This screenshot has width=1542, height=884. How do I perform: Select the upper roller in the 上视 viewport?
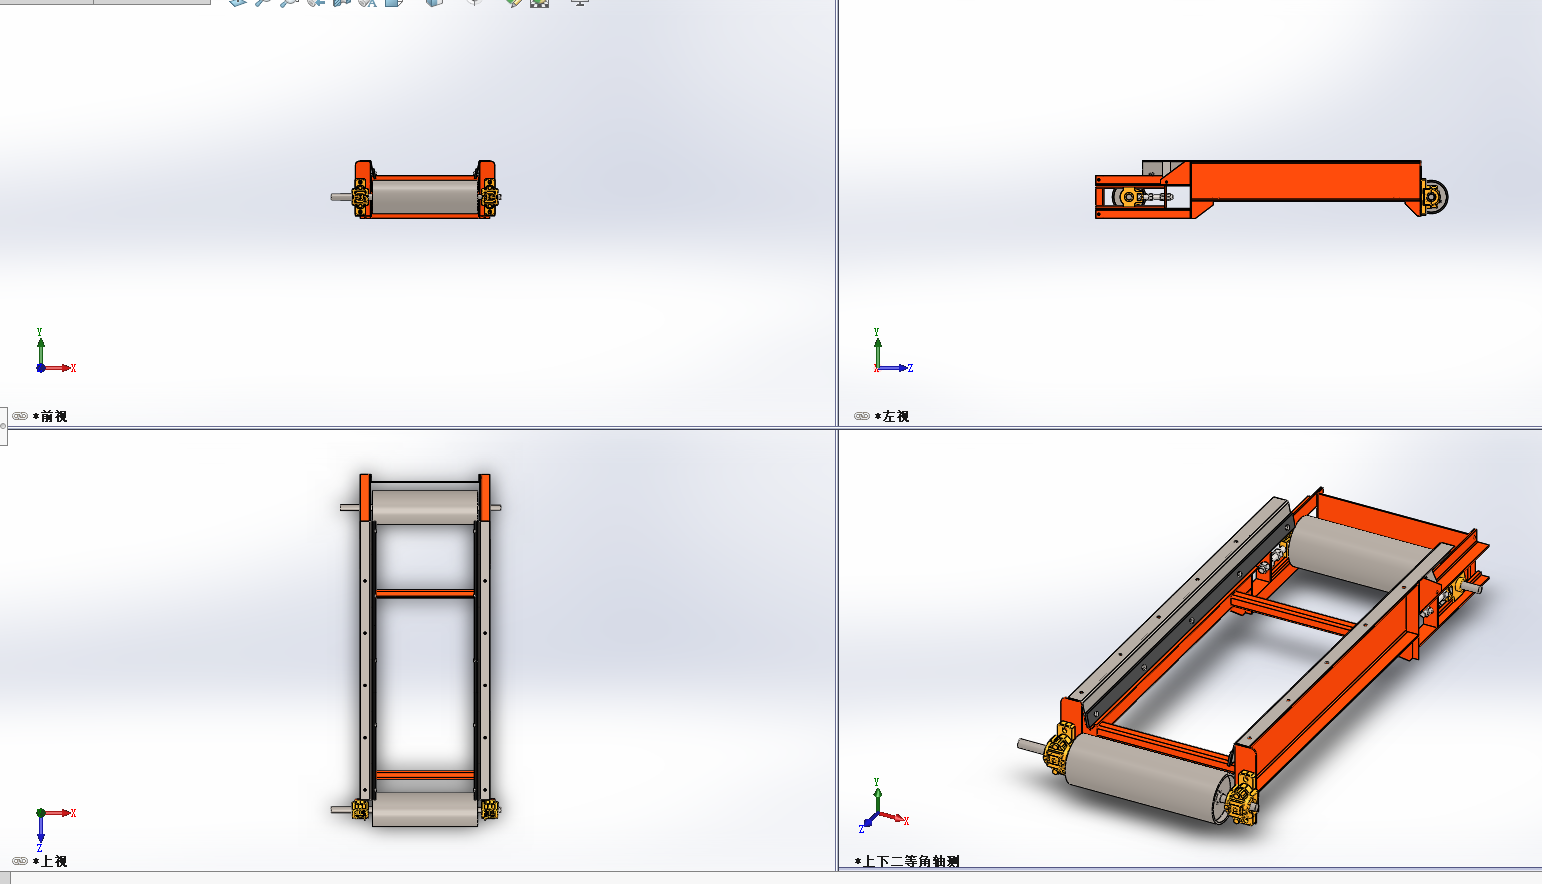pyautogui.click(x=425, y=506)
